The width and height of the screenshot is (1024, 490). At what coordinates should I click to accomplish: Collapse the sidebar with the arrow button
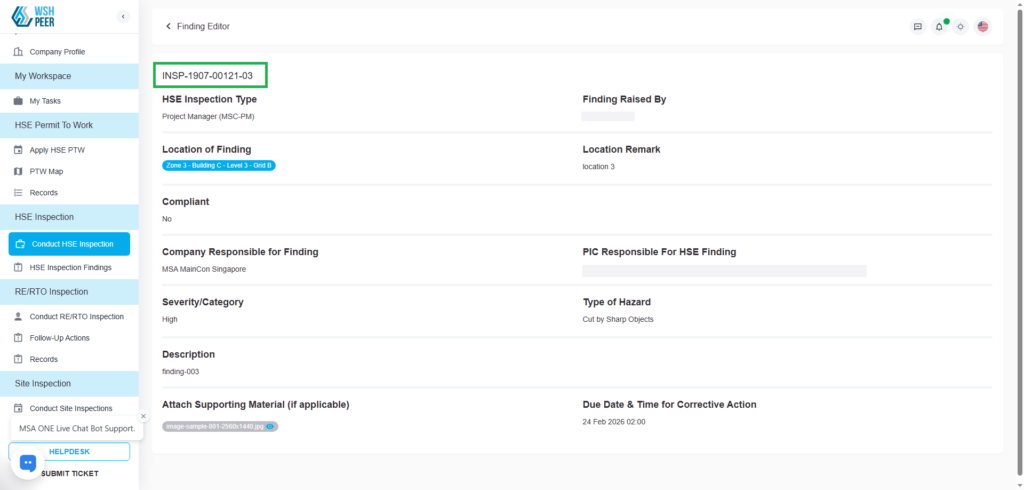123,16
